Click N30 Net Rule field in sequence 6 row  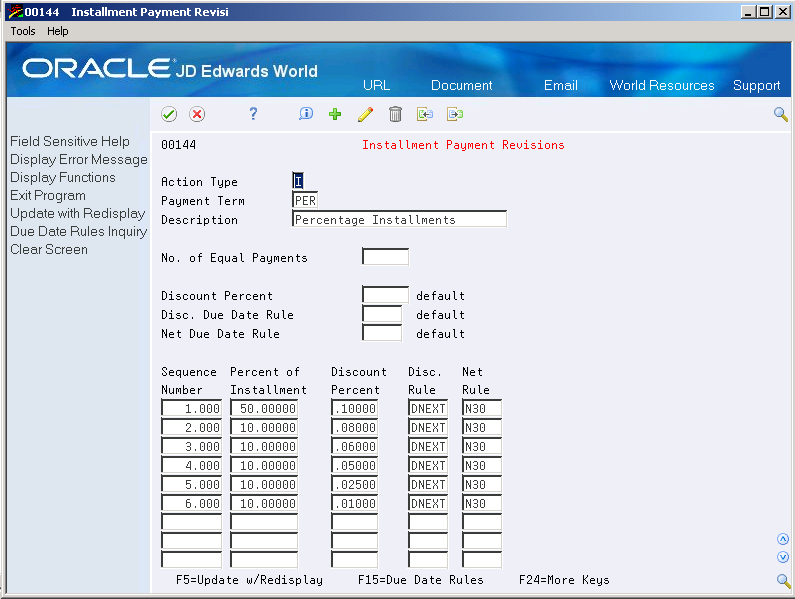[x=482, y=504]
